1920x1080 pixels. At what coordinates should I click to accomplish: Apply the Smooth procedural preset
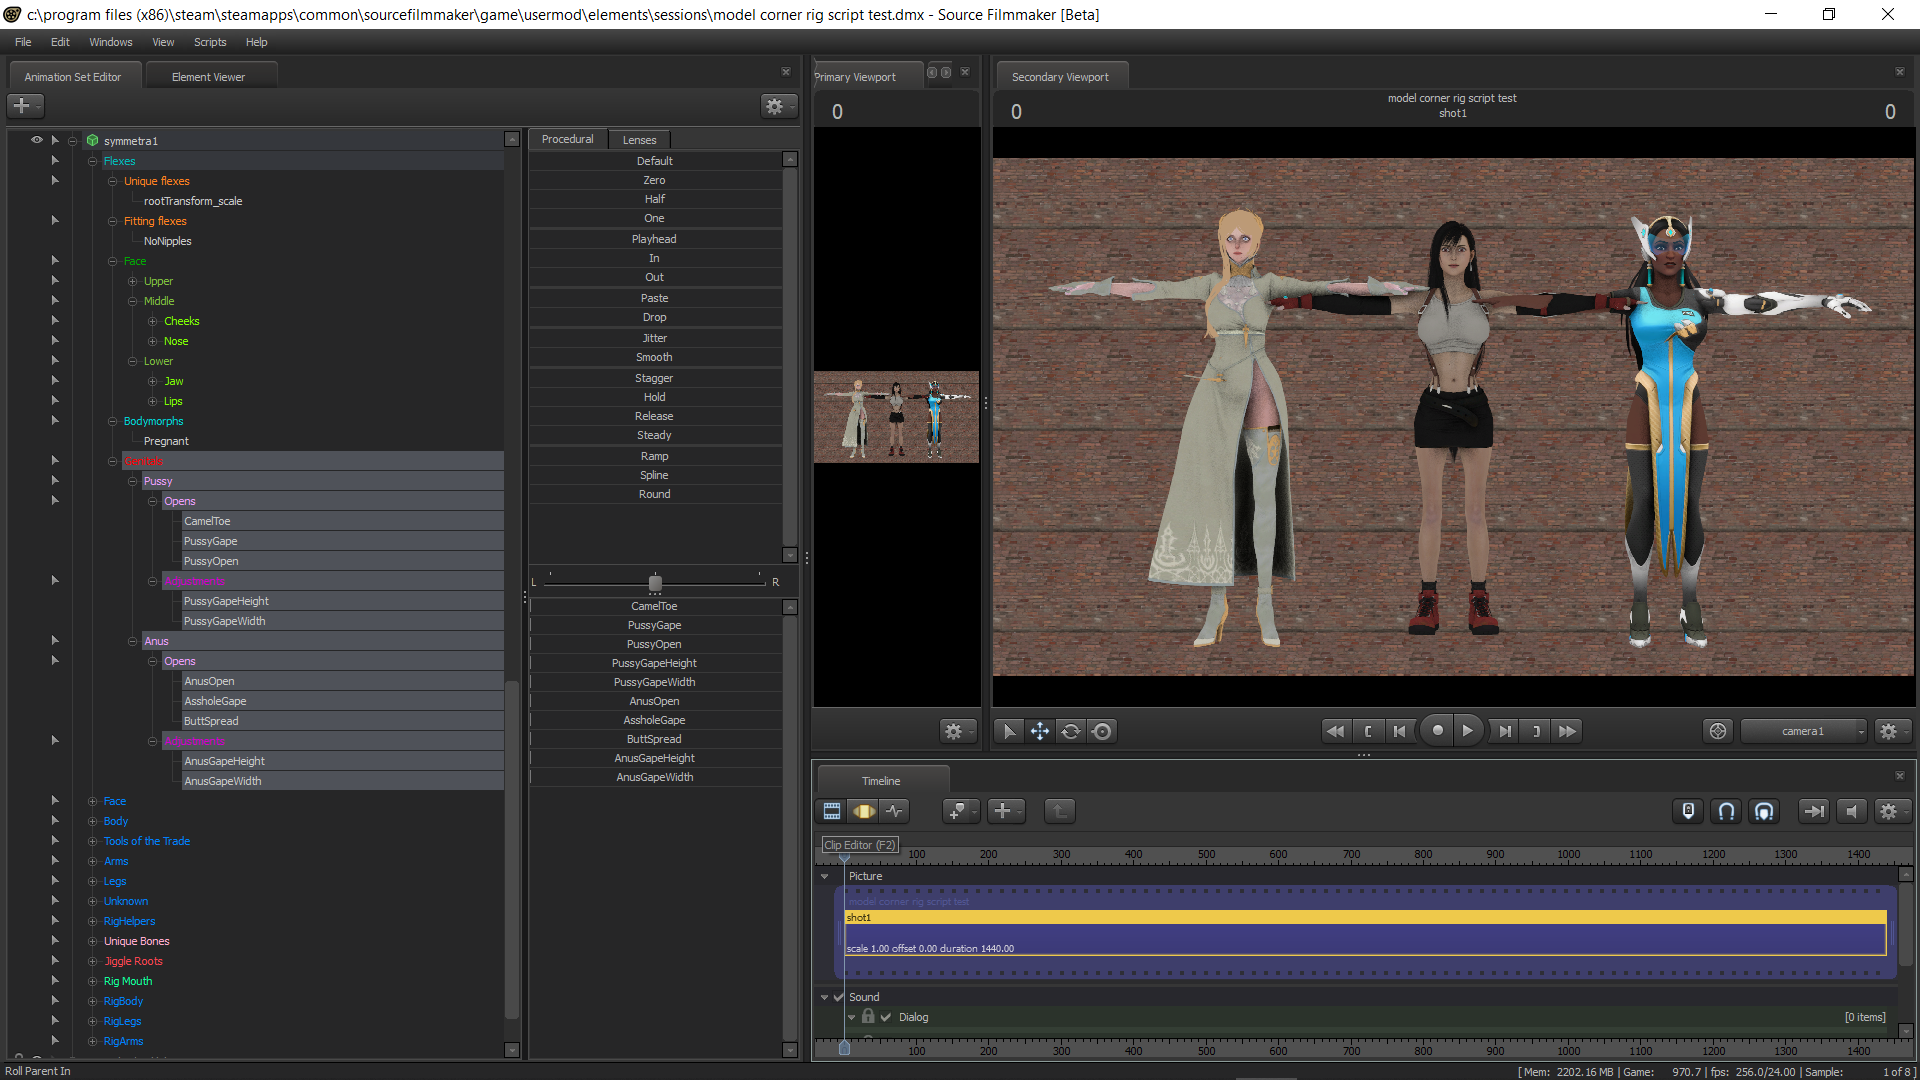[655, 357]
